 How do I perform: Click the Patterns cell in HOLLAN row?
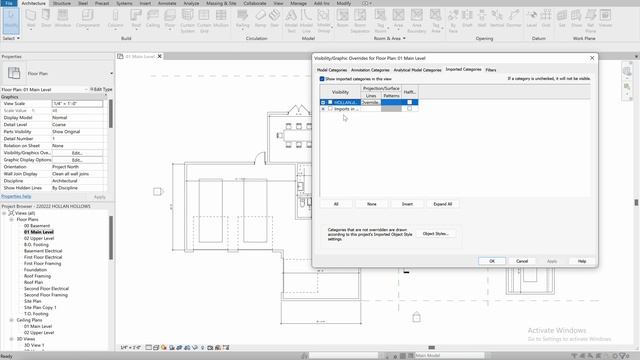[391, 102]
